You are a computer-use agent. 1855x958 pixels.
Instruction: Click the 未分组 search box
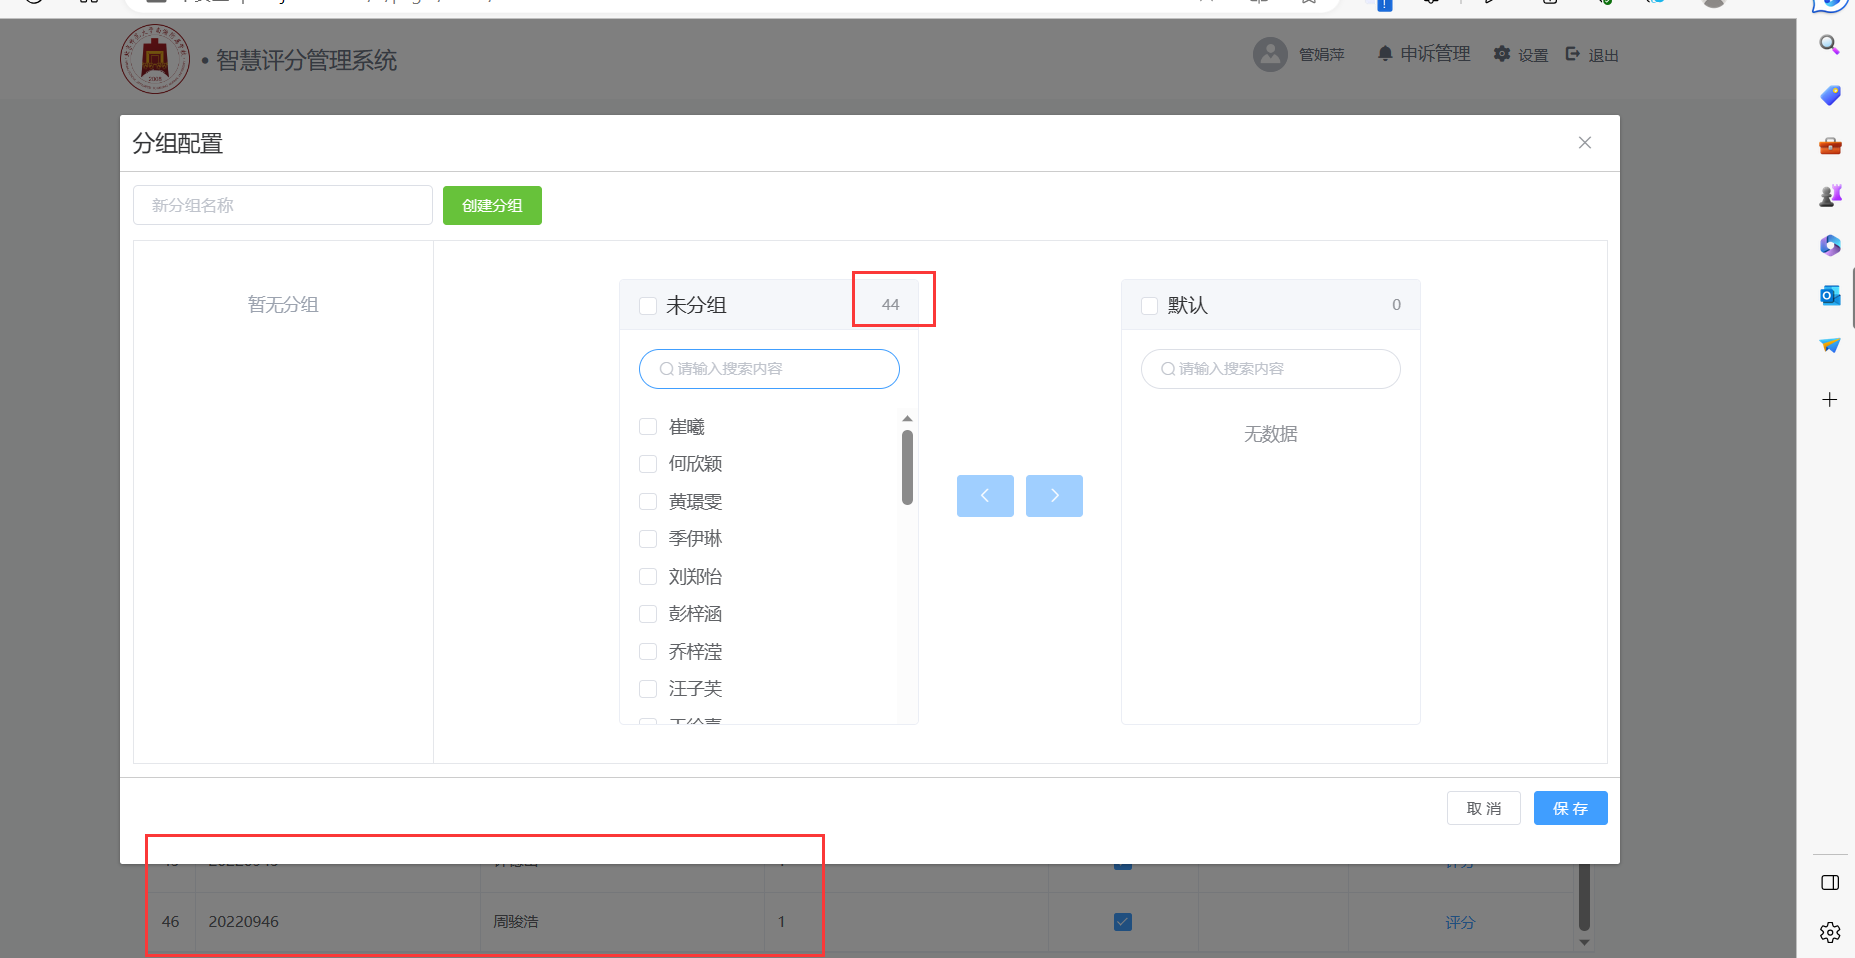769,369
